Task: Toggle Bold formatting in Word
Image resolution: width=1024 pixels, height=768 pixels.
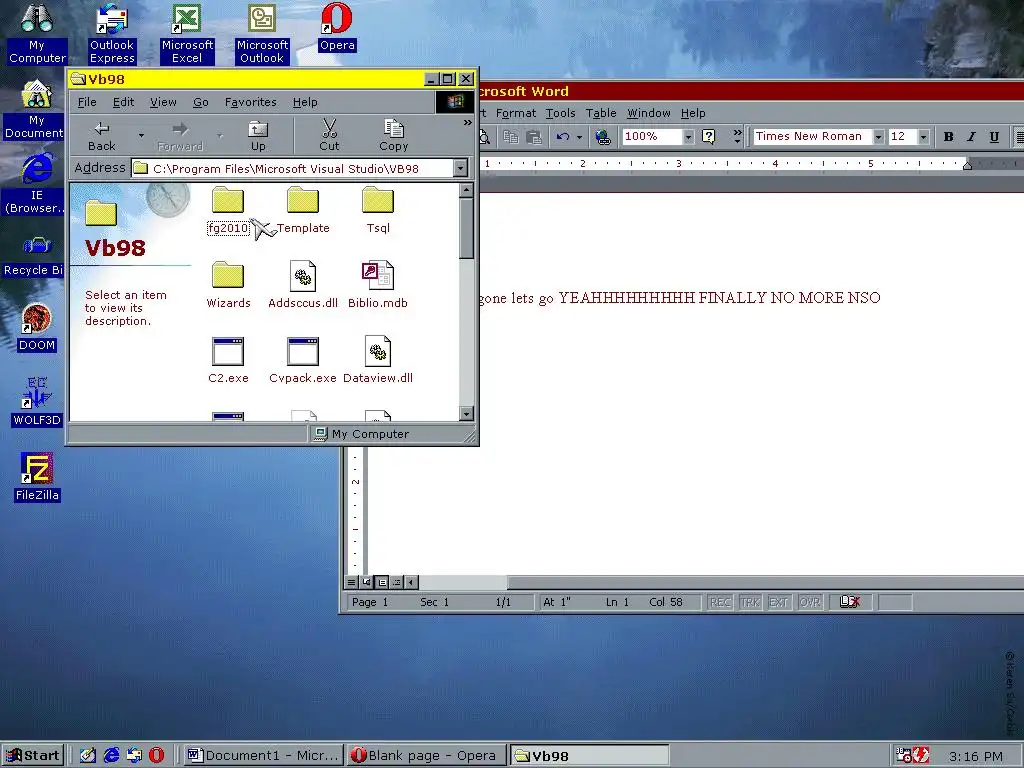Action: [948, 136]
